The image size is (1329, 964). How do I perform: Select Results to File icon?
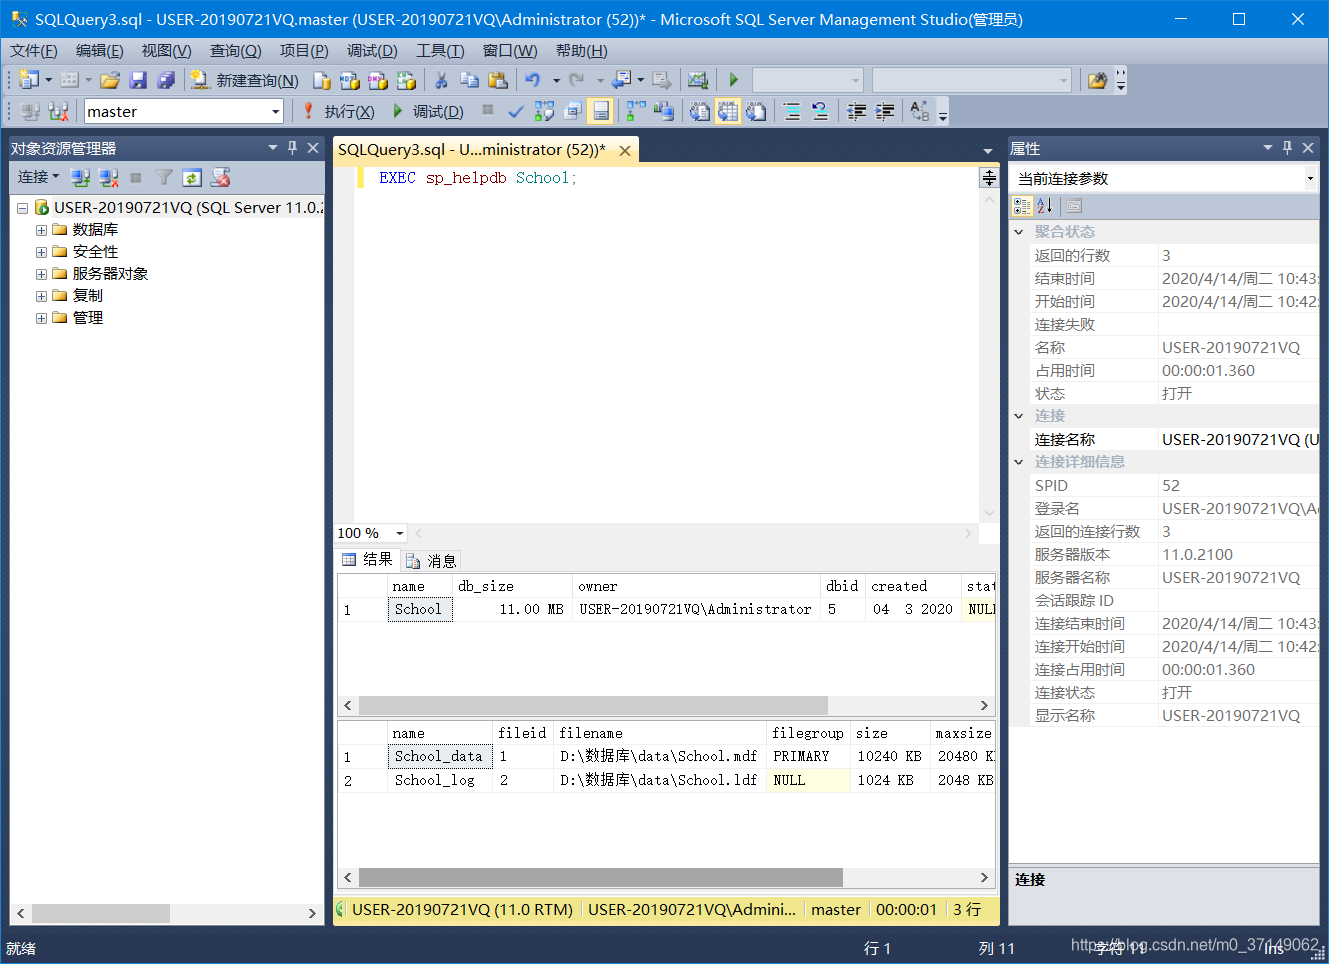756,111
